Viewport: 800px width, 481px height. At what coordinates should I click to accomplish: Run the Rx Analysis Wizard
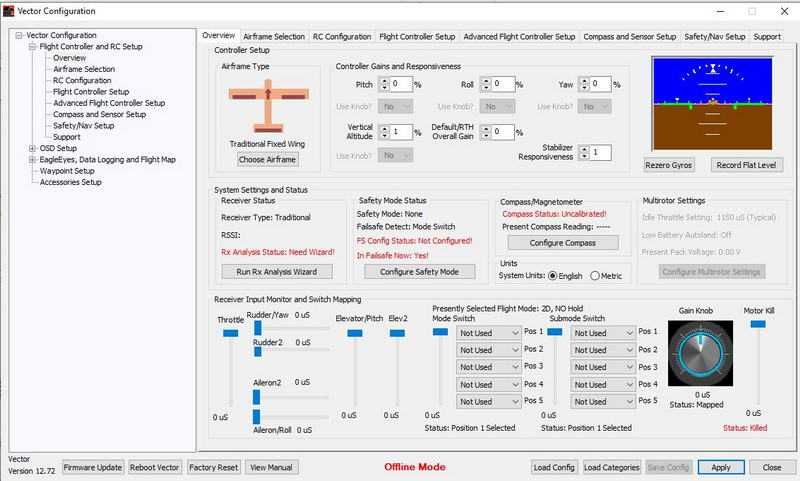click(277, 272)
